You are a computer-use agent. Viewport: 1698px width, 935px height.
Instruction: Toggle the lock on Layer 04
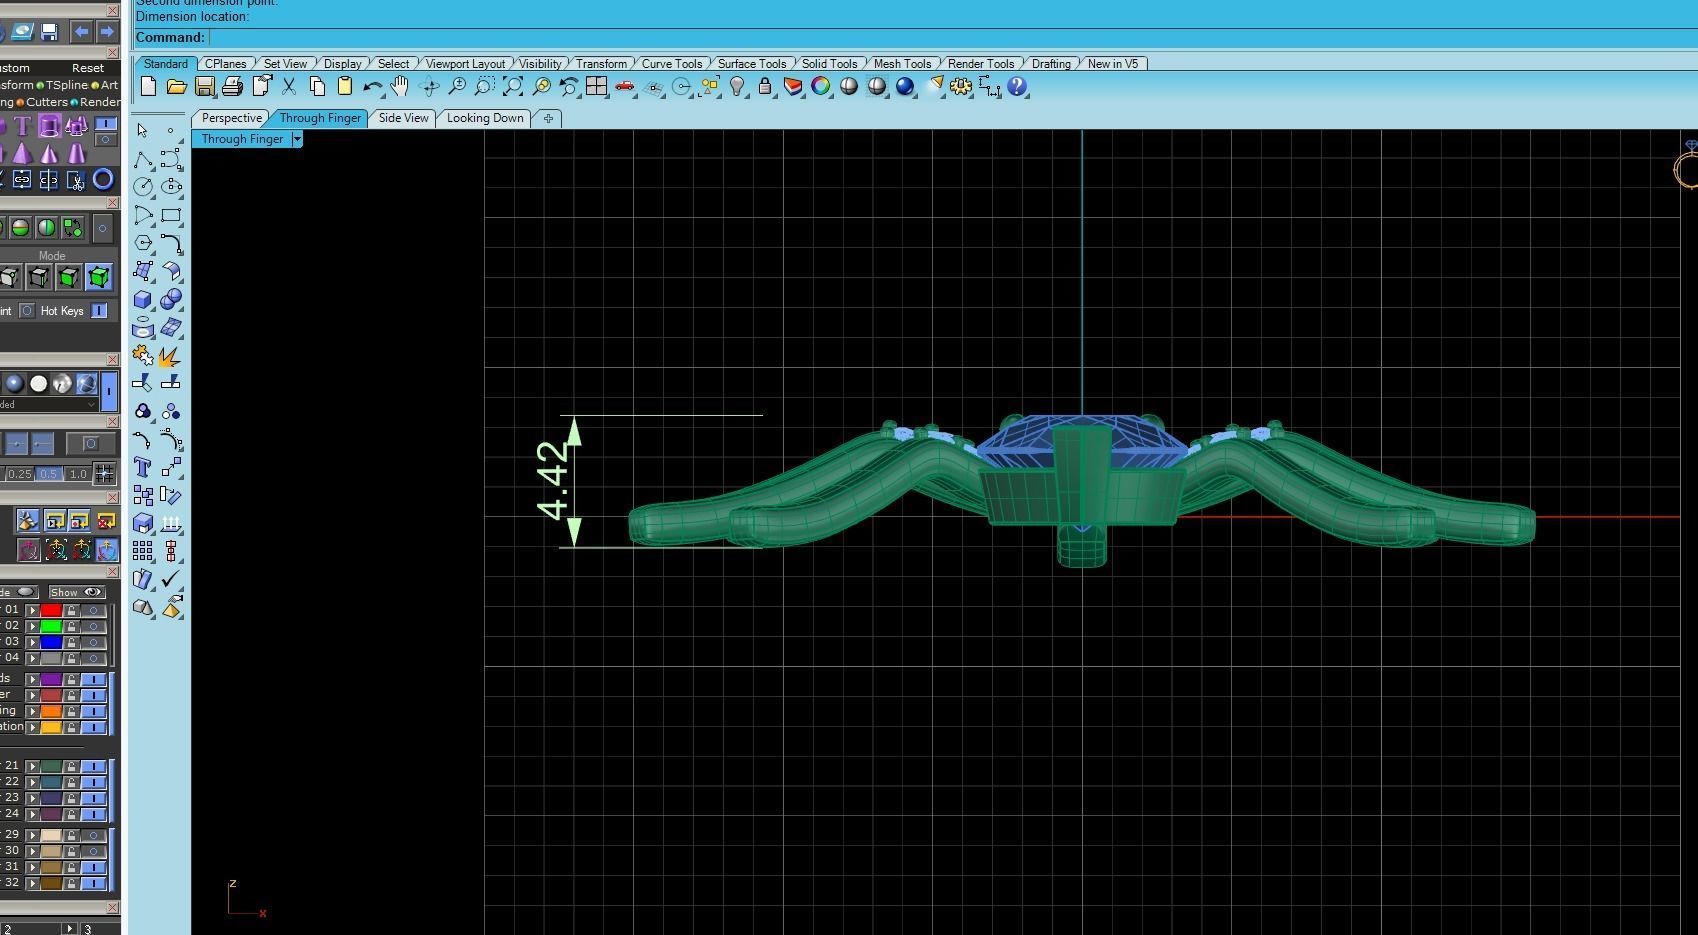coord(72,658)
